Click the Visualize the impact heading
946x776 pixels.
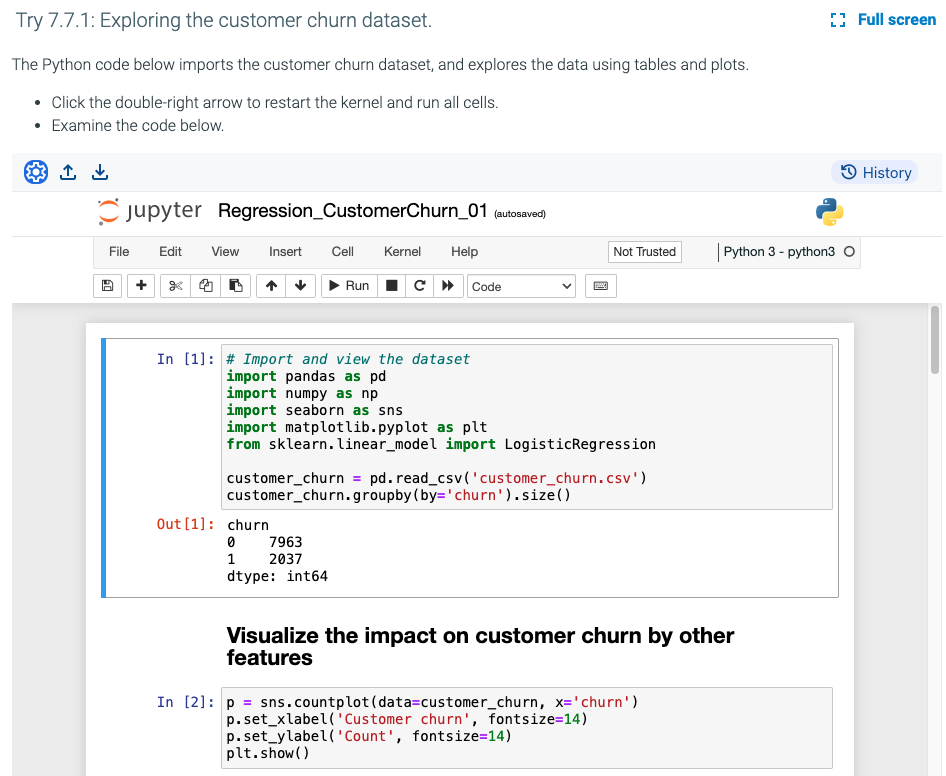click(480, 646)
